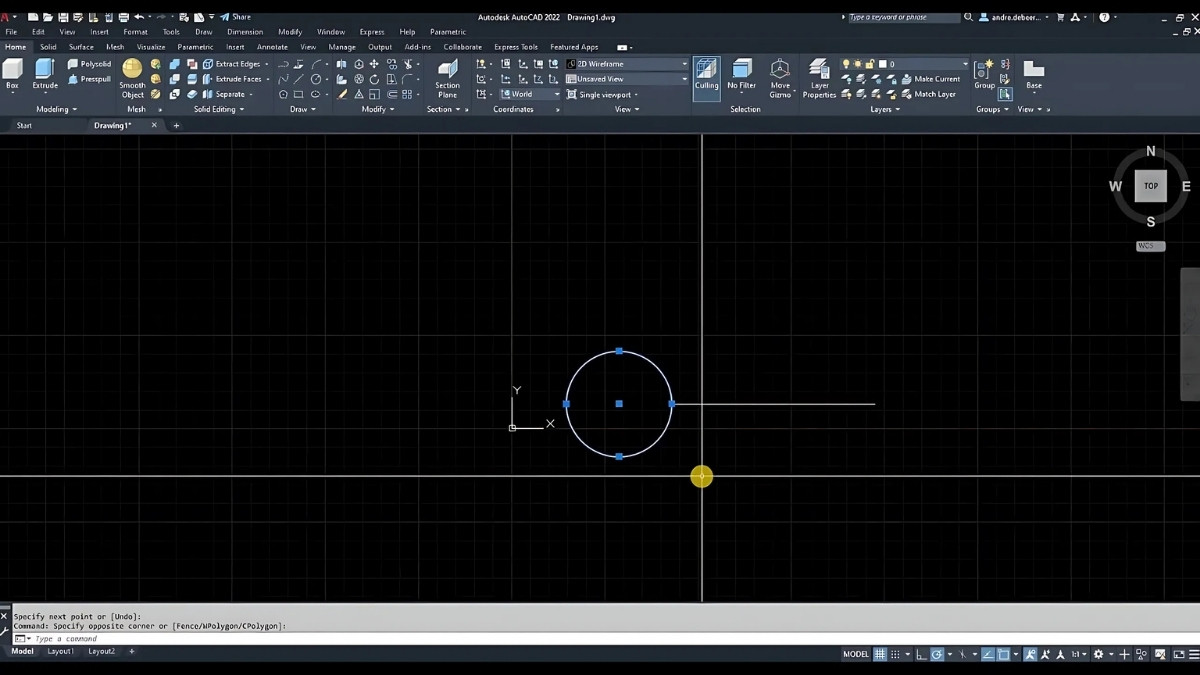
Task: Open the annotation scale 1:1 dropdown
Action: (x=1080, y=654)
